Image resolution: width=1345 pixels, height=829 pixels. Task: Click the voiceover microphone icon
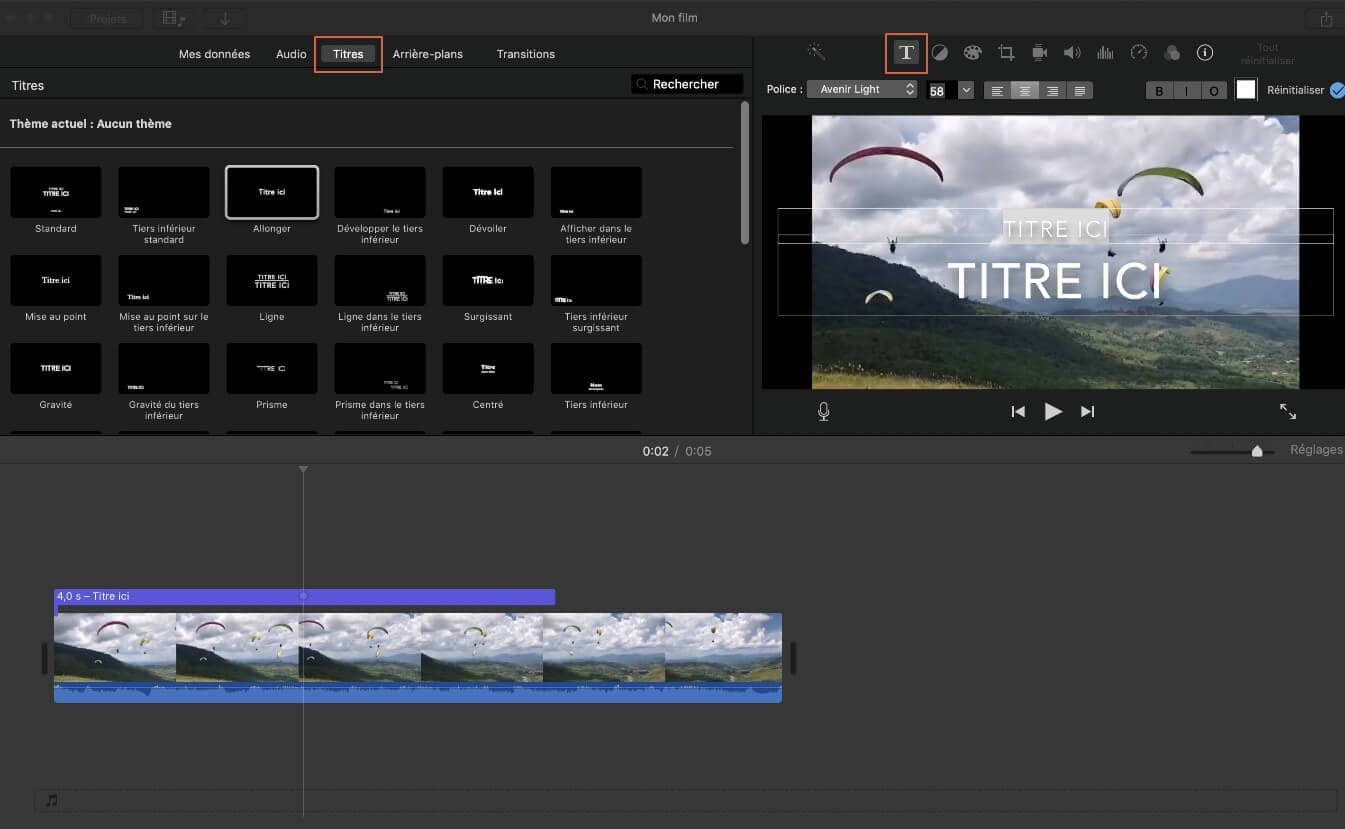coord(823,411)
